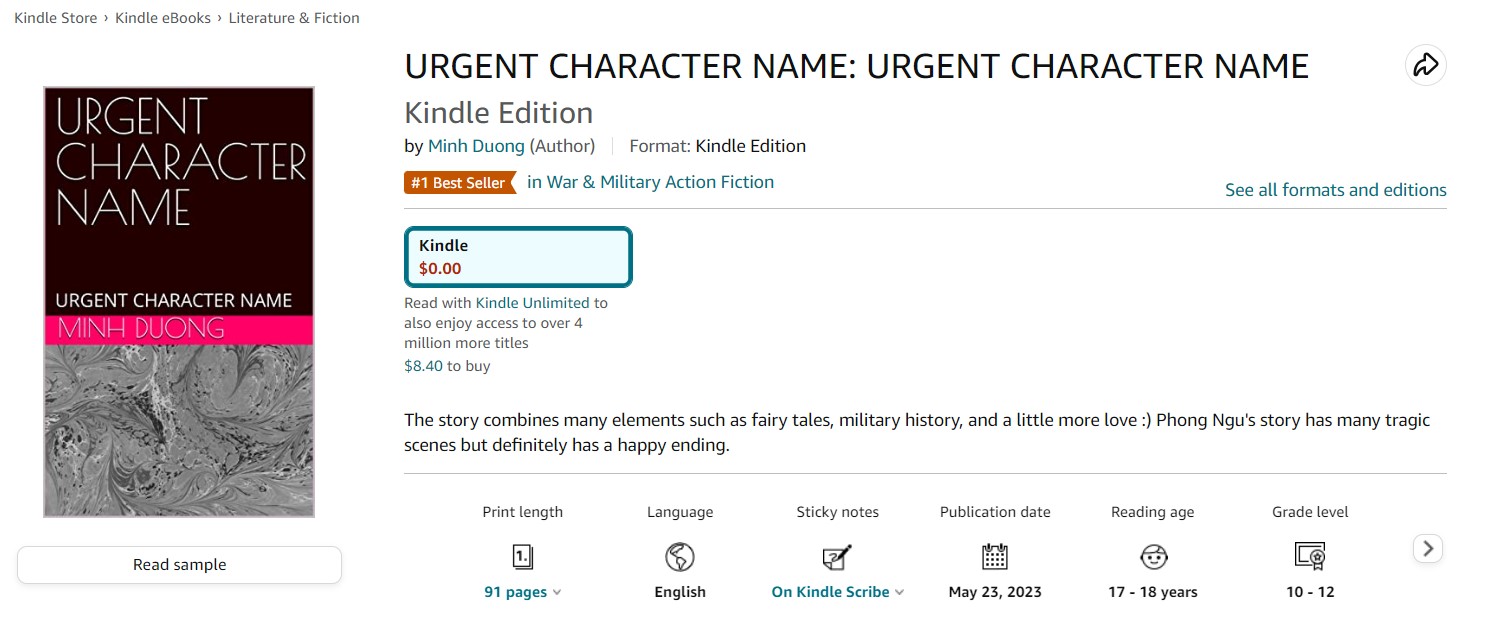Image resolution: width=1487 pixels, height=617 pixels.
Task: Open Kindle Store breadcrumb
Action: click(x=56, y=18)
